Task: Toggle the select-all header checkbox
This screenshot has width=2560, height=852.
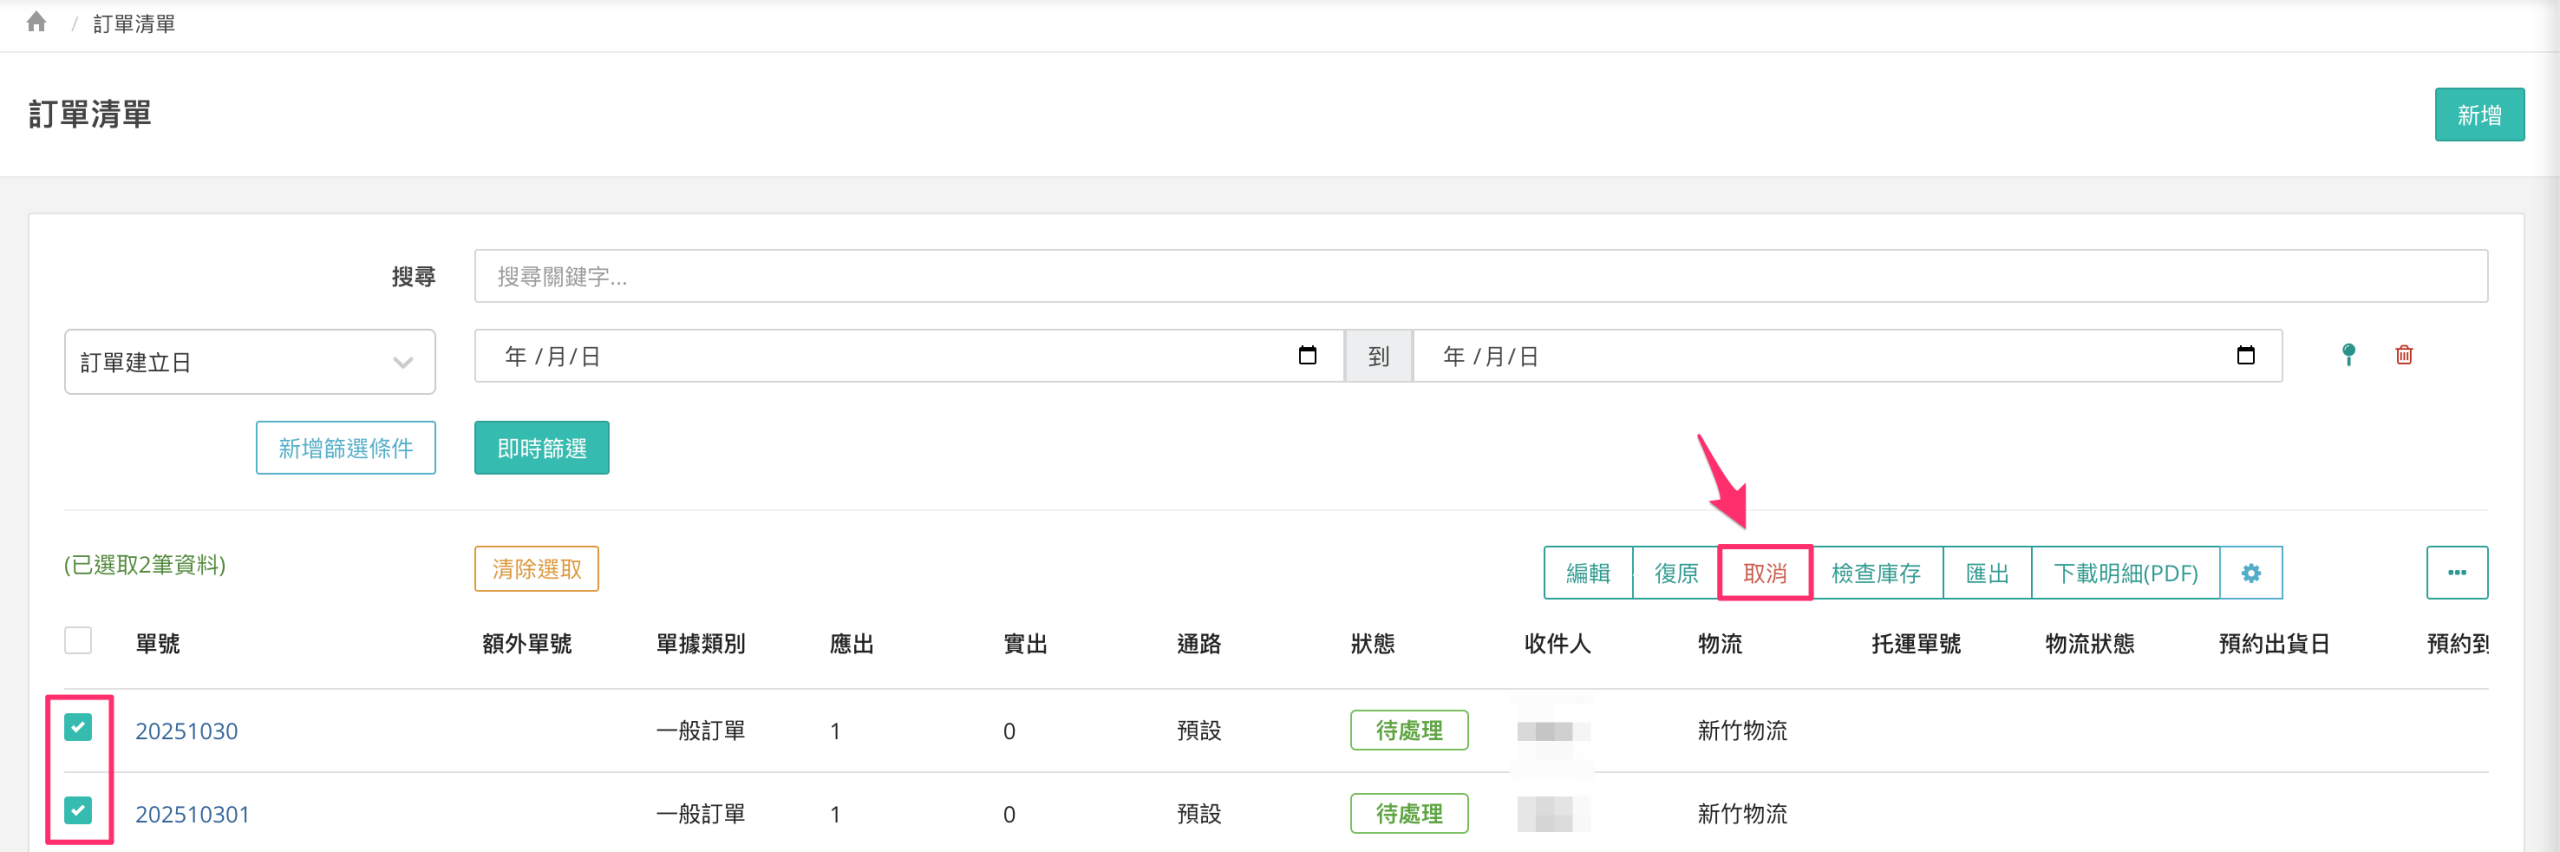Action: pyautogui.click(x=78, y=640)
